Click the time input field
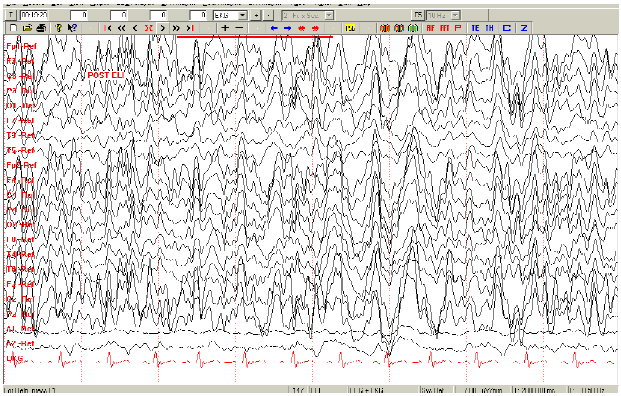 pos(34,15)
